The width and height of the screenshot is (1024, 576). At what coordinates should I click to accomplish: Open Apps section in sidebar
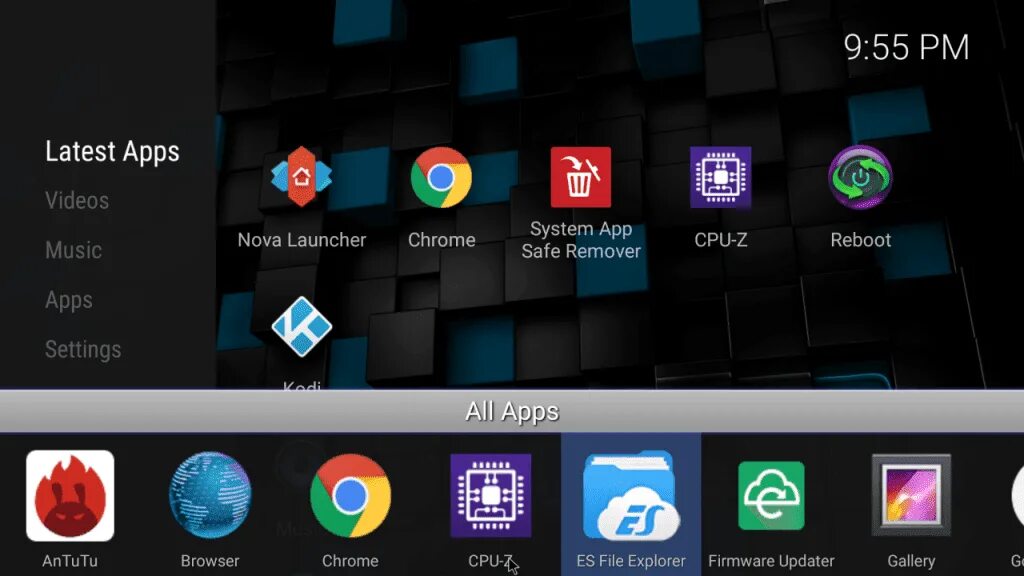(x=69, y=300)
